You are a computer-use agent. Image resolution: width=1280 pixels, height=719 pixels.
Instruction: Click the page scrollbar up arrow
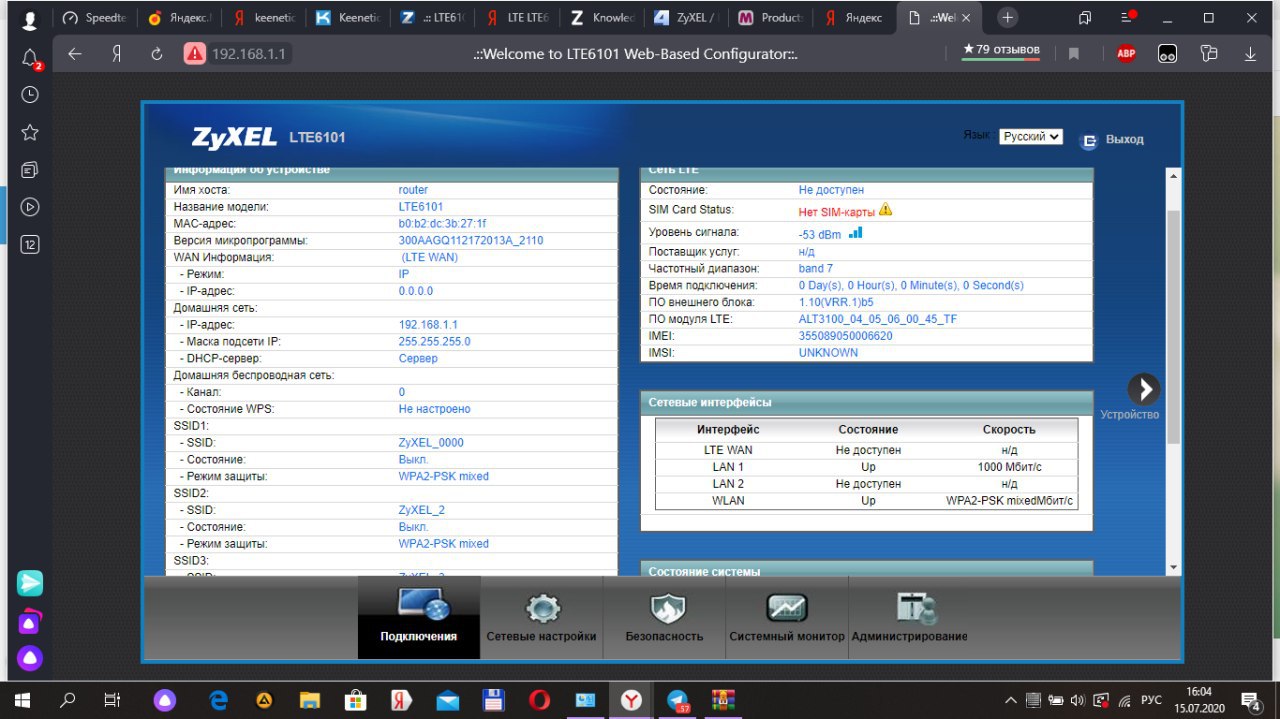(x=1174, y=175)
